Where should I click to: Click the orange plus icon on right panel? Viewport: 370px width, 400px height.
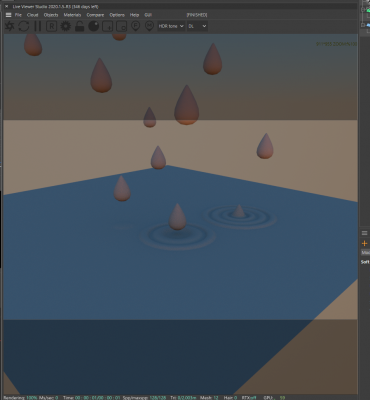click(364, 243)
